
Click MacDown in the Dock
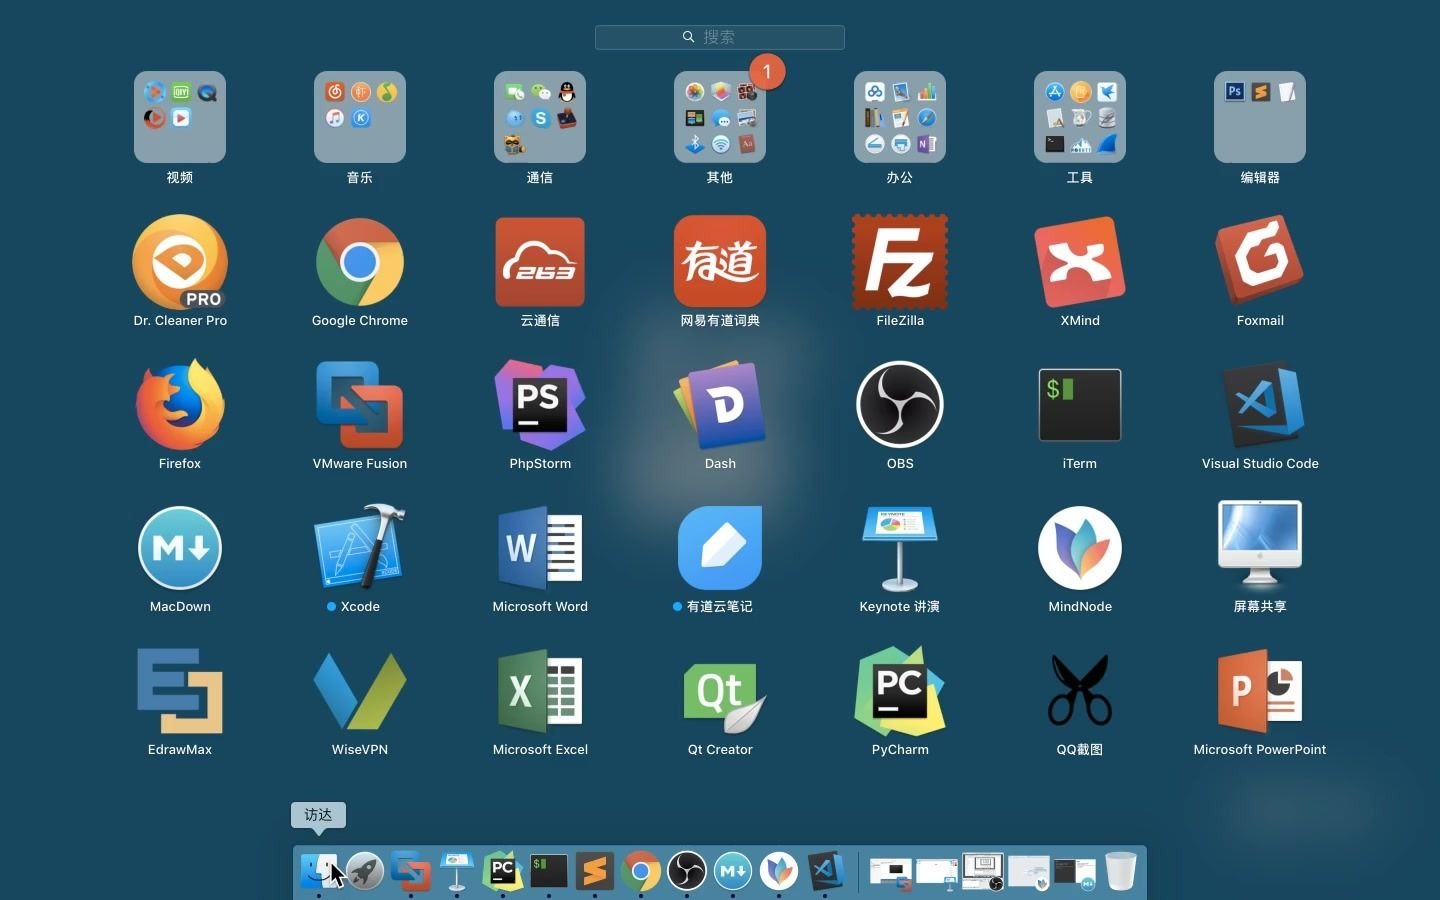733,871
